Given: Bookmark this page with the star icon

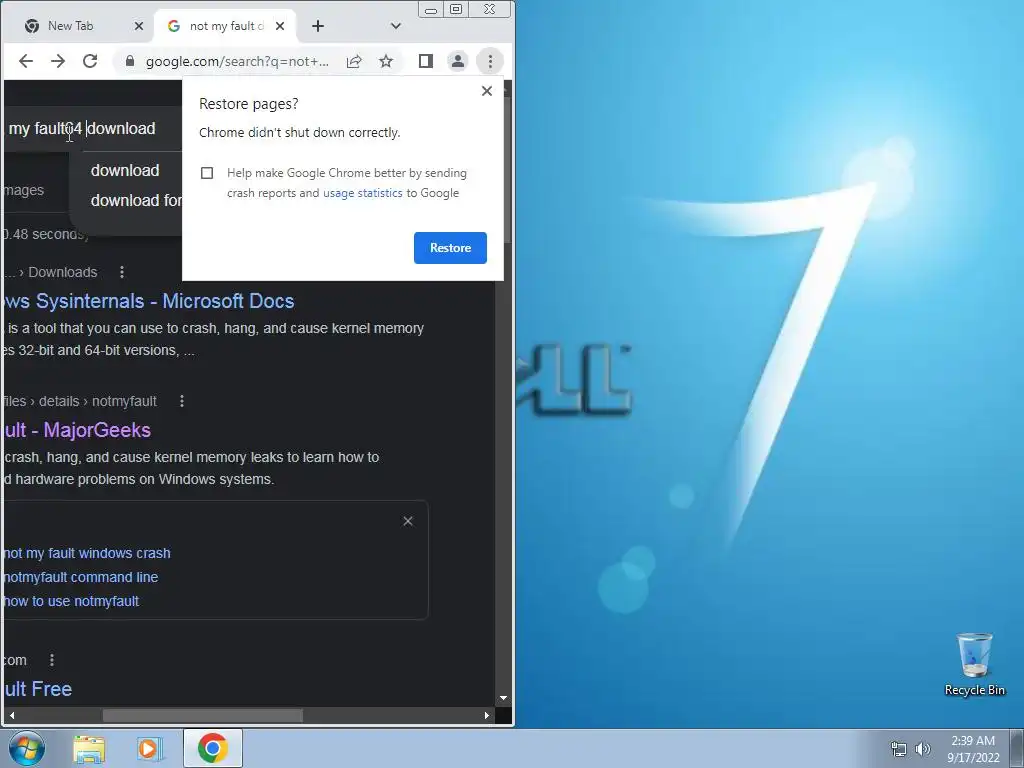Looking at the screenshot, I should (x=386, y=61).
